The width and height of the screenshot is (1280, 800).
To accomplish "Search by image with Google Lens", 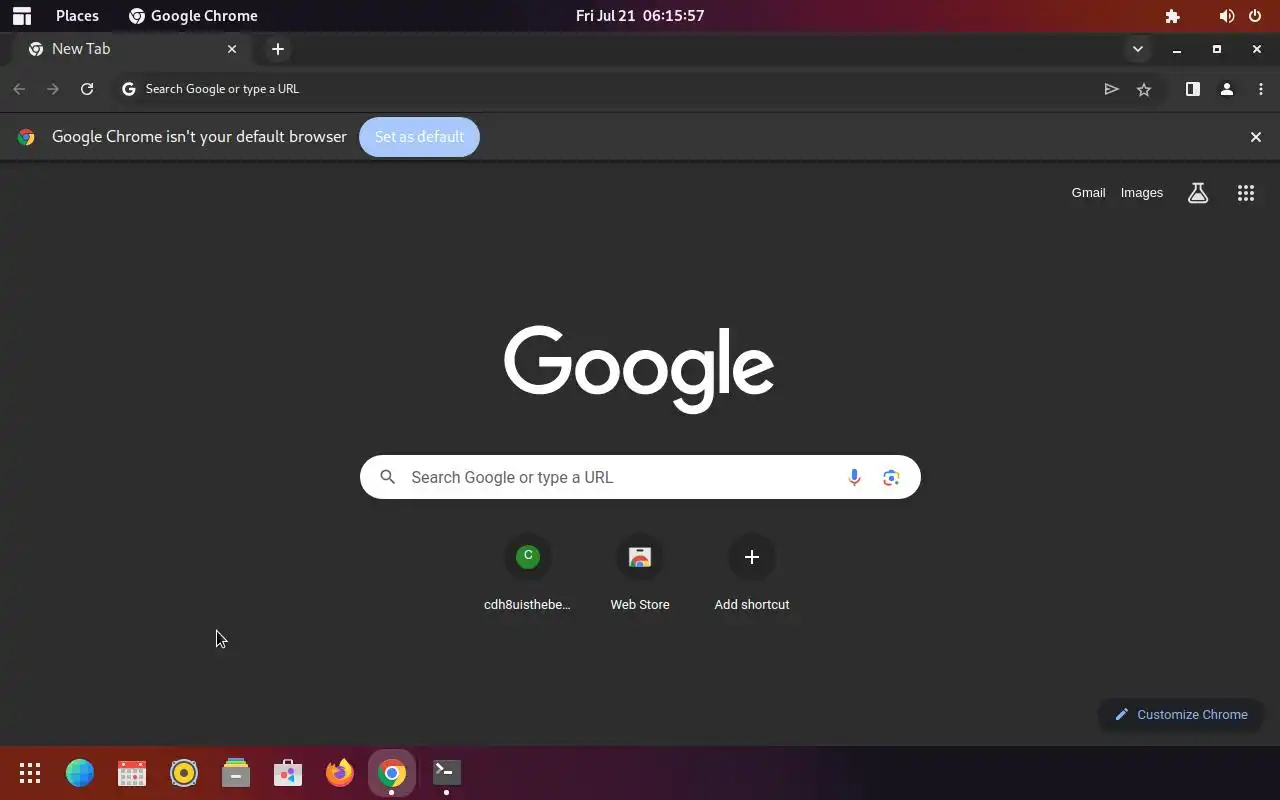I will click(x=891, y=478).
